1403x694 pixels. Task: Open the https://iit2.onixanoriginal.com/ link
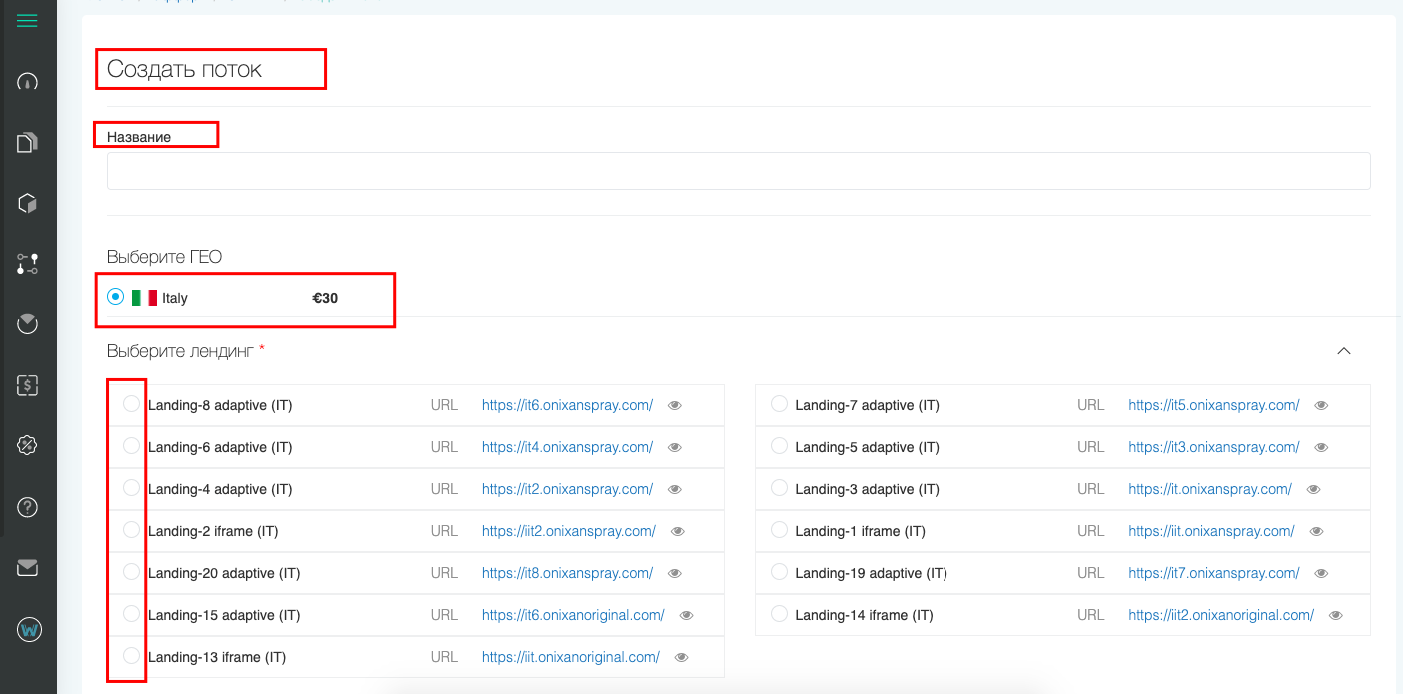click(x=1221, y=615)
